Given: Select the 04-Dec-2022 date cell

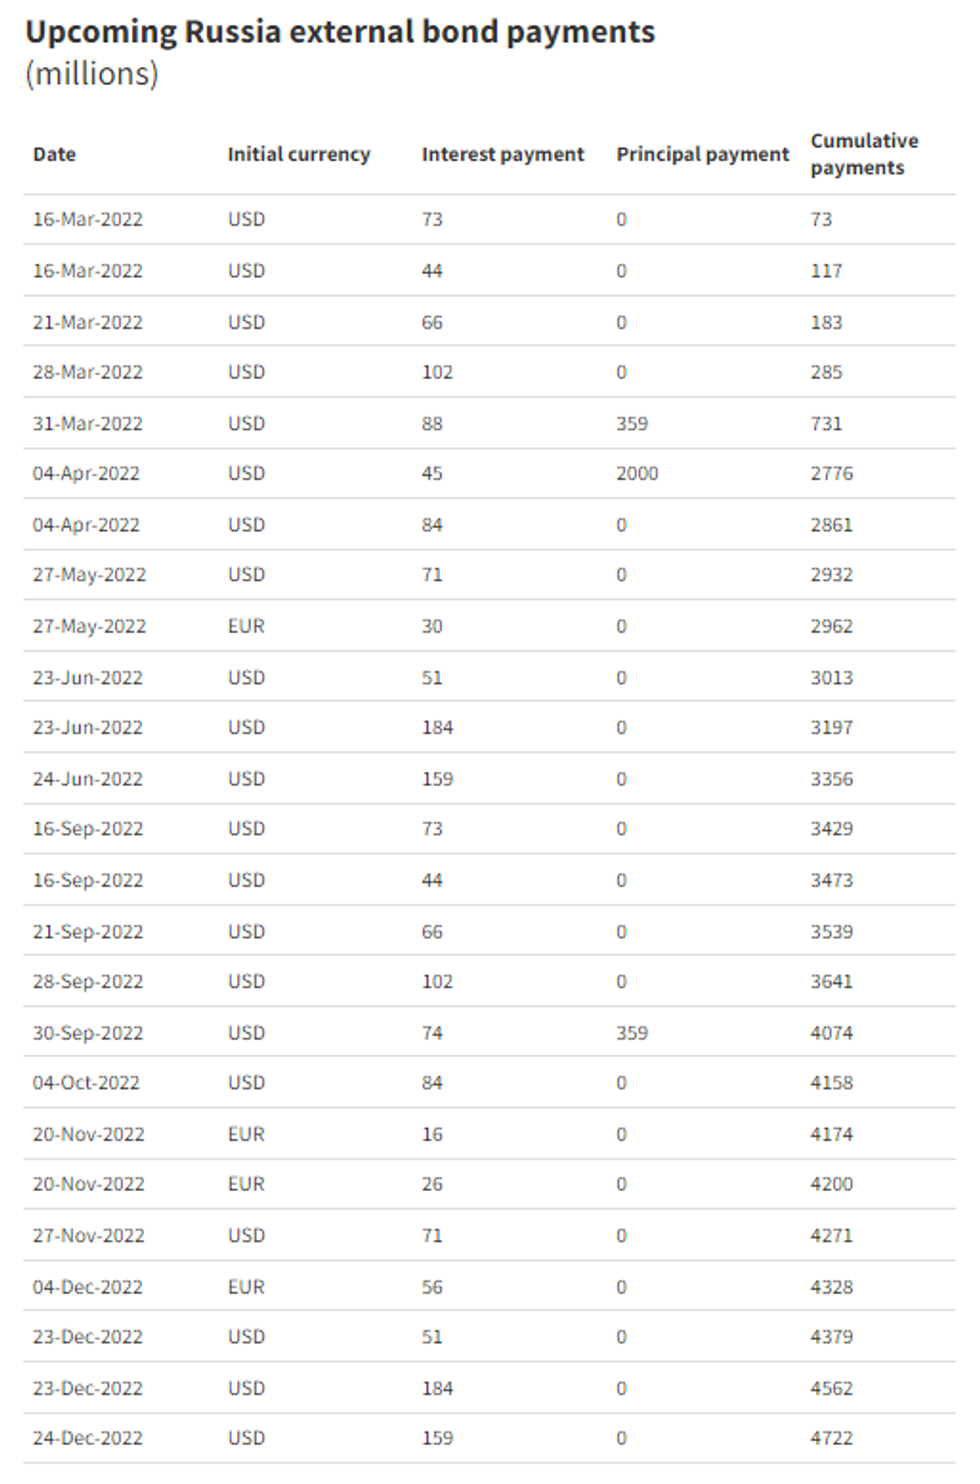Looking at the screenshot, I should click(x=87, y=1286).
